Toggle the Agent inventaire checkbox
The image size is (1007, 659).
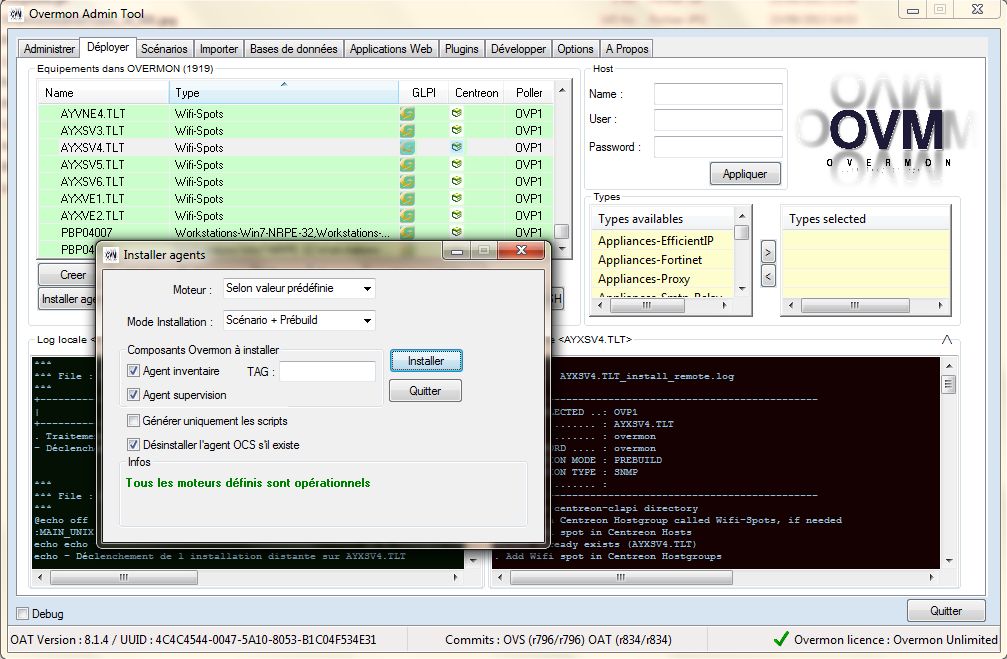pyautogui.click(x=133, y=371)
